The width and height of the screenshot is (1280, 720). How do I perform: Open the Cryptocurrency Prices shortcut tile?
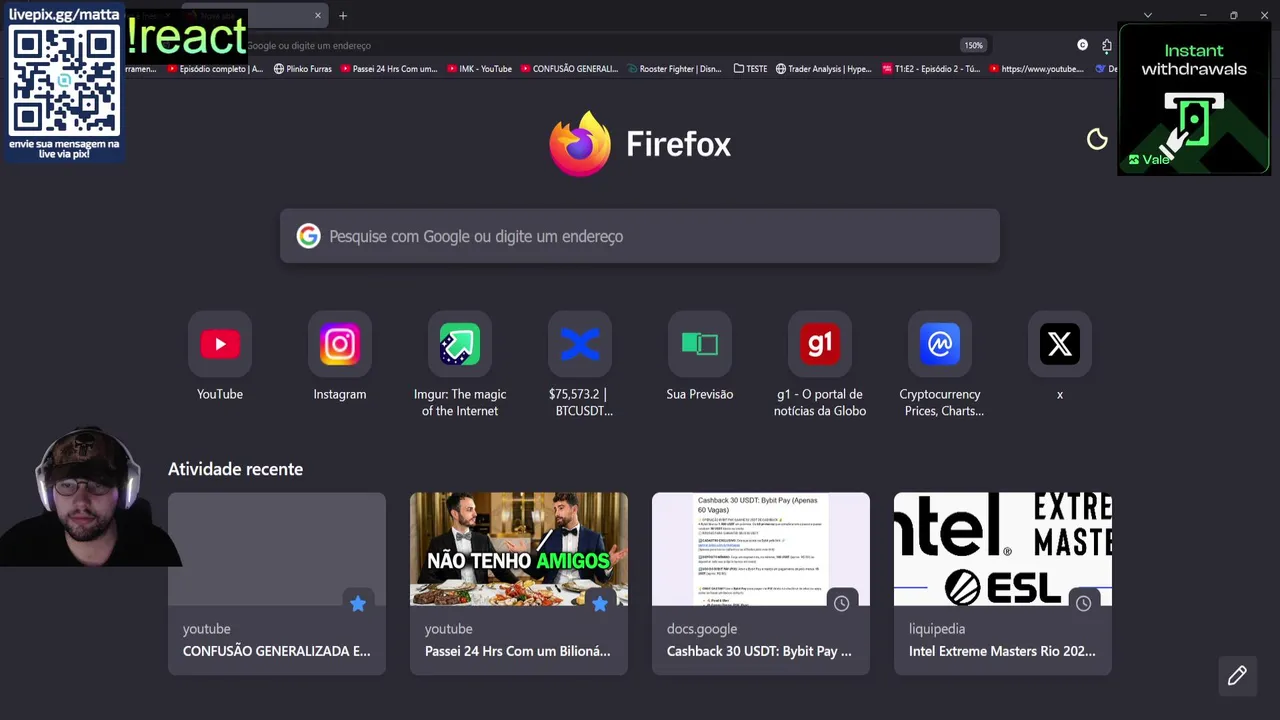[x=940, y=344]
